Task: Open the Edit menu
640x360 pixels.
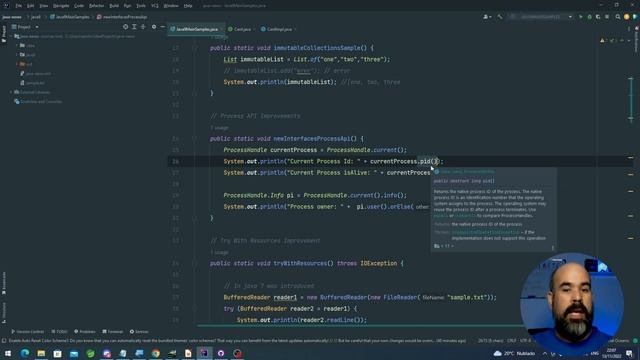Action: pyautogui.click(x=31, y=6)
